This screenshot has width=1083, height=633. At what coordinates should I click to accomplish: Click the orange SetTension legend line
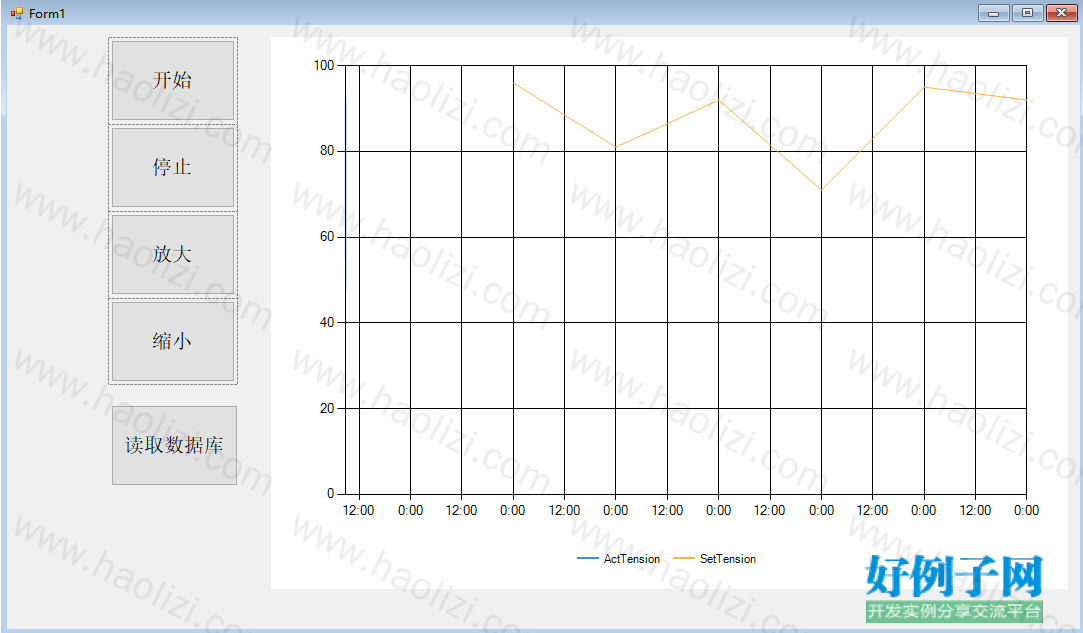683,558
